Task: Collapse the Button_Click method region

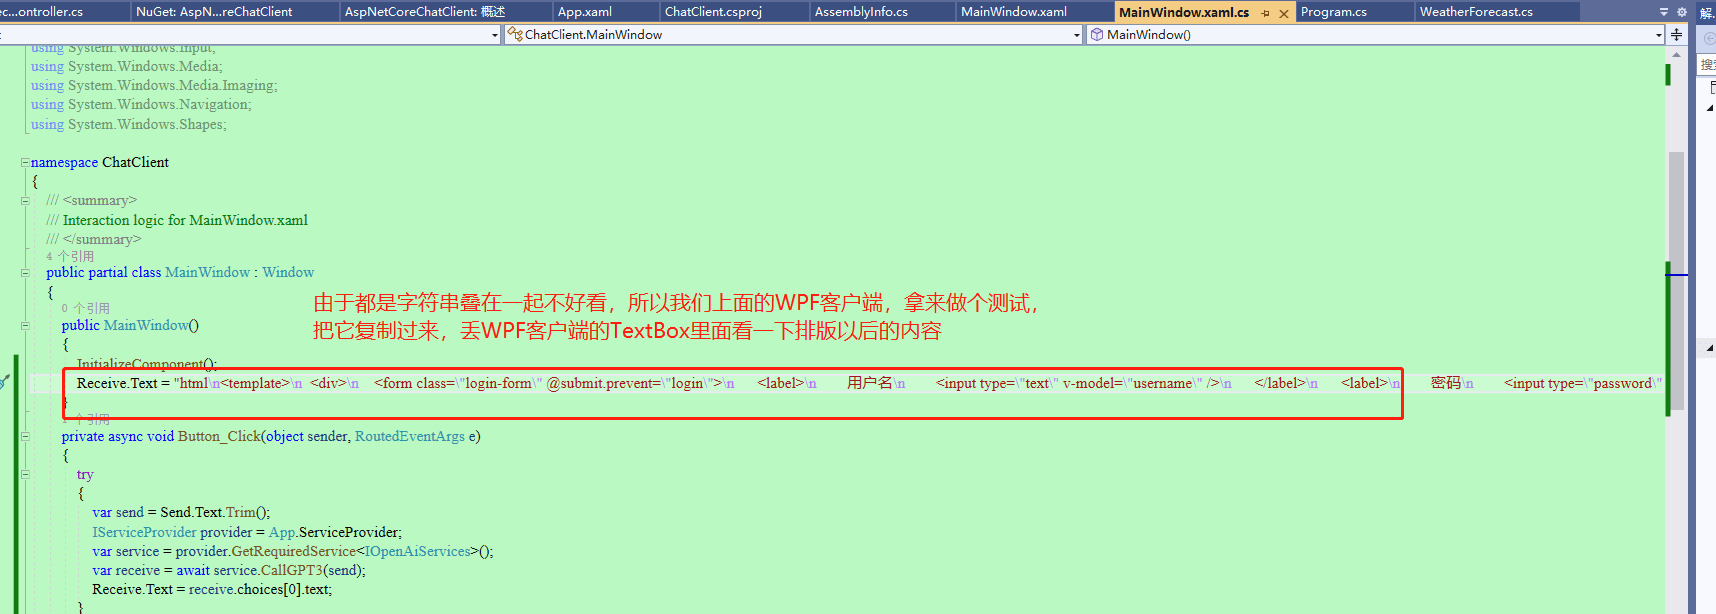Action: pos(25,436)
